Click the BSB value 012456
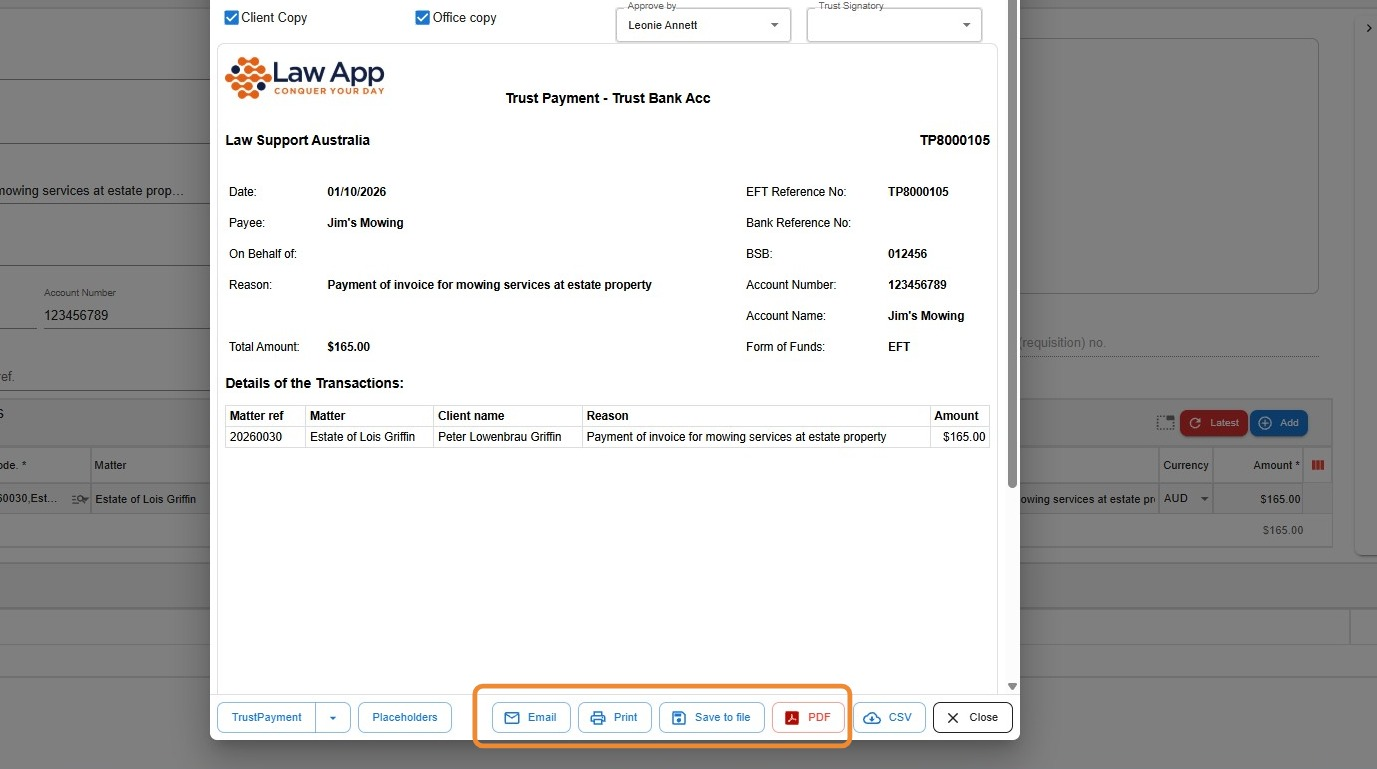Screen dimensions: 1377x769 [907, 254]
